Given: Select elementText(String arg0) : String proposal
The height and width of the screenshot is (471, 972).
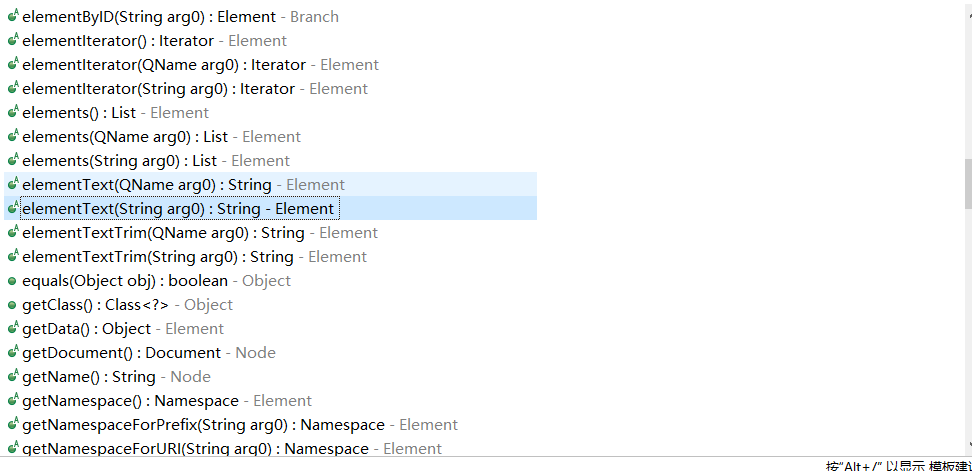Looking at the screenshot, I should click(178, 209).
